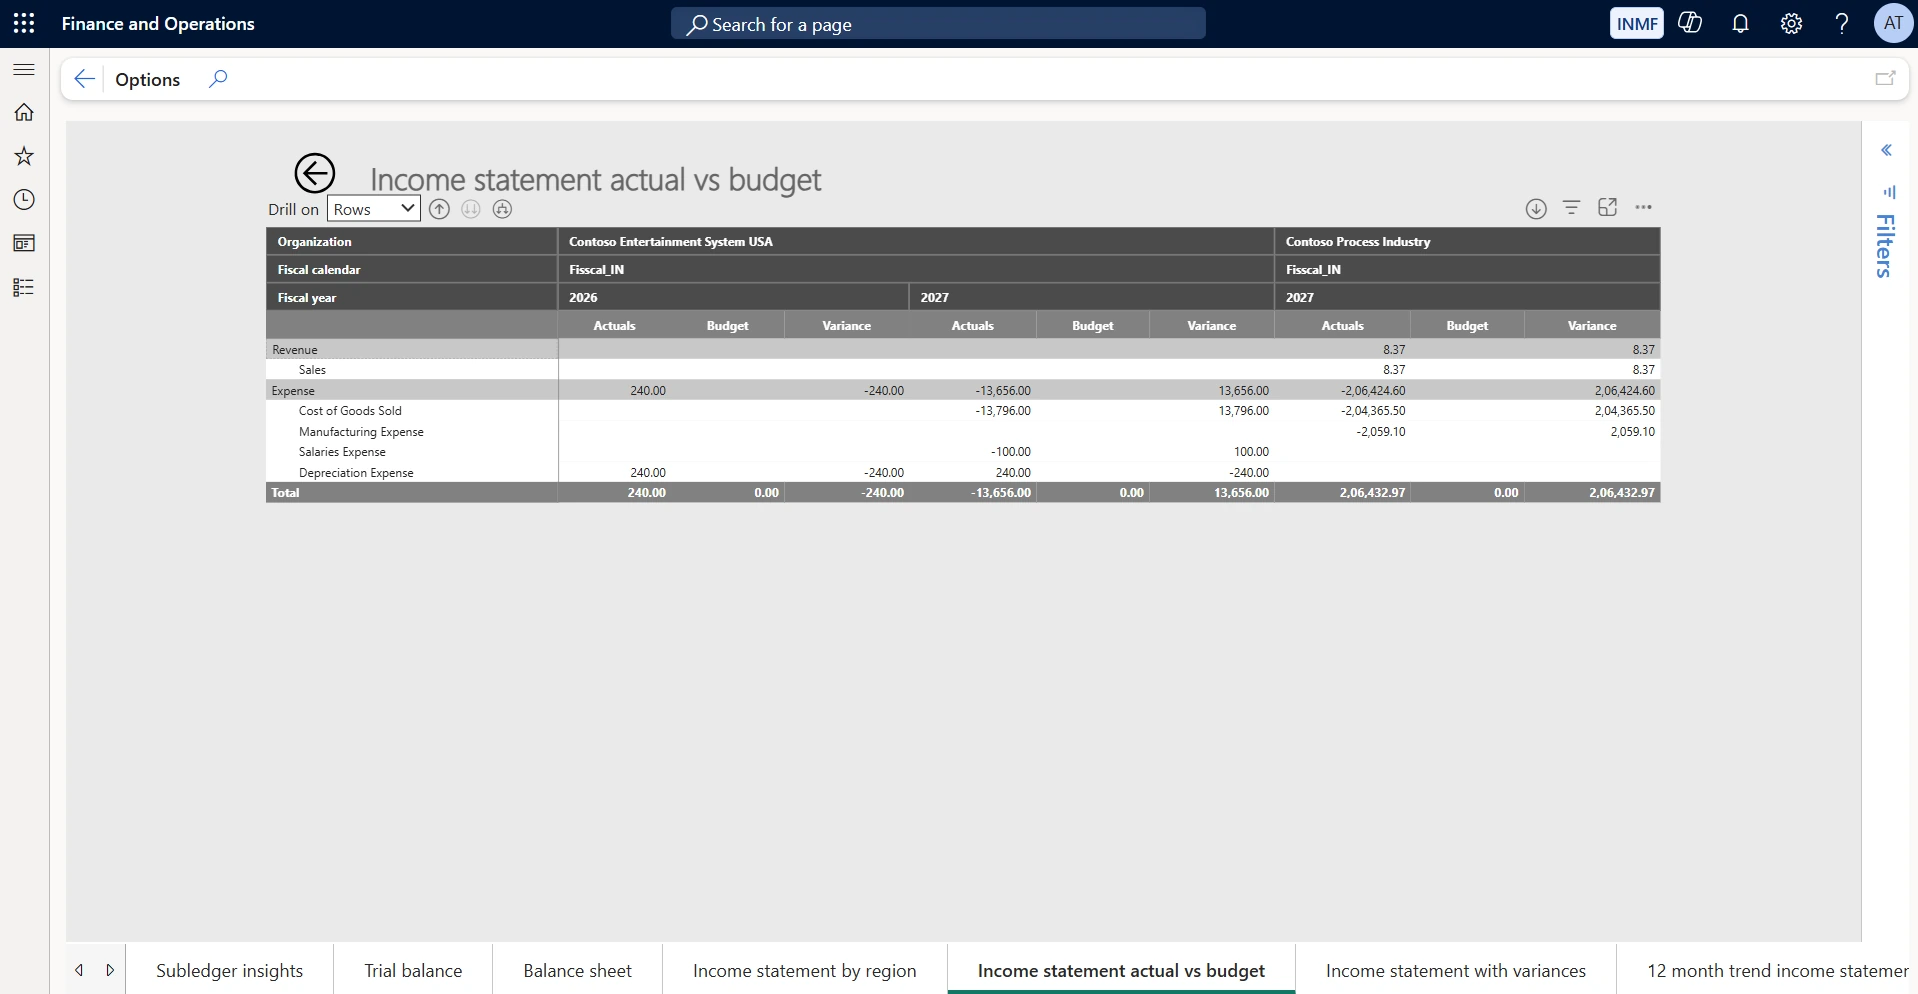
Task: Open Modules list icon in sidebar
Action: pyautogui.click(x=24, y=288)
